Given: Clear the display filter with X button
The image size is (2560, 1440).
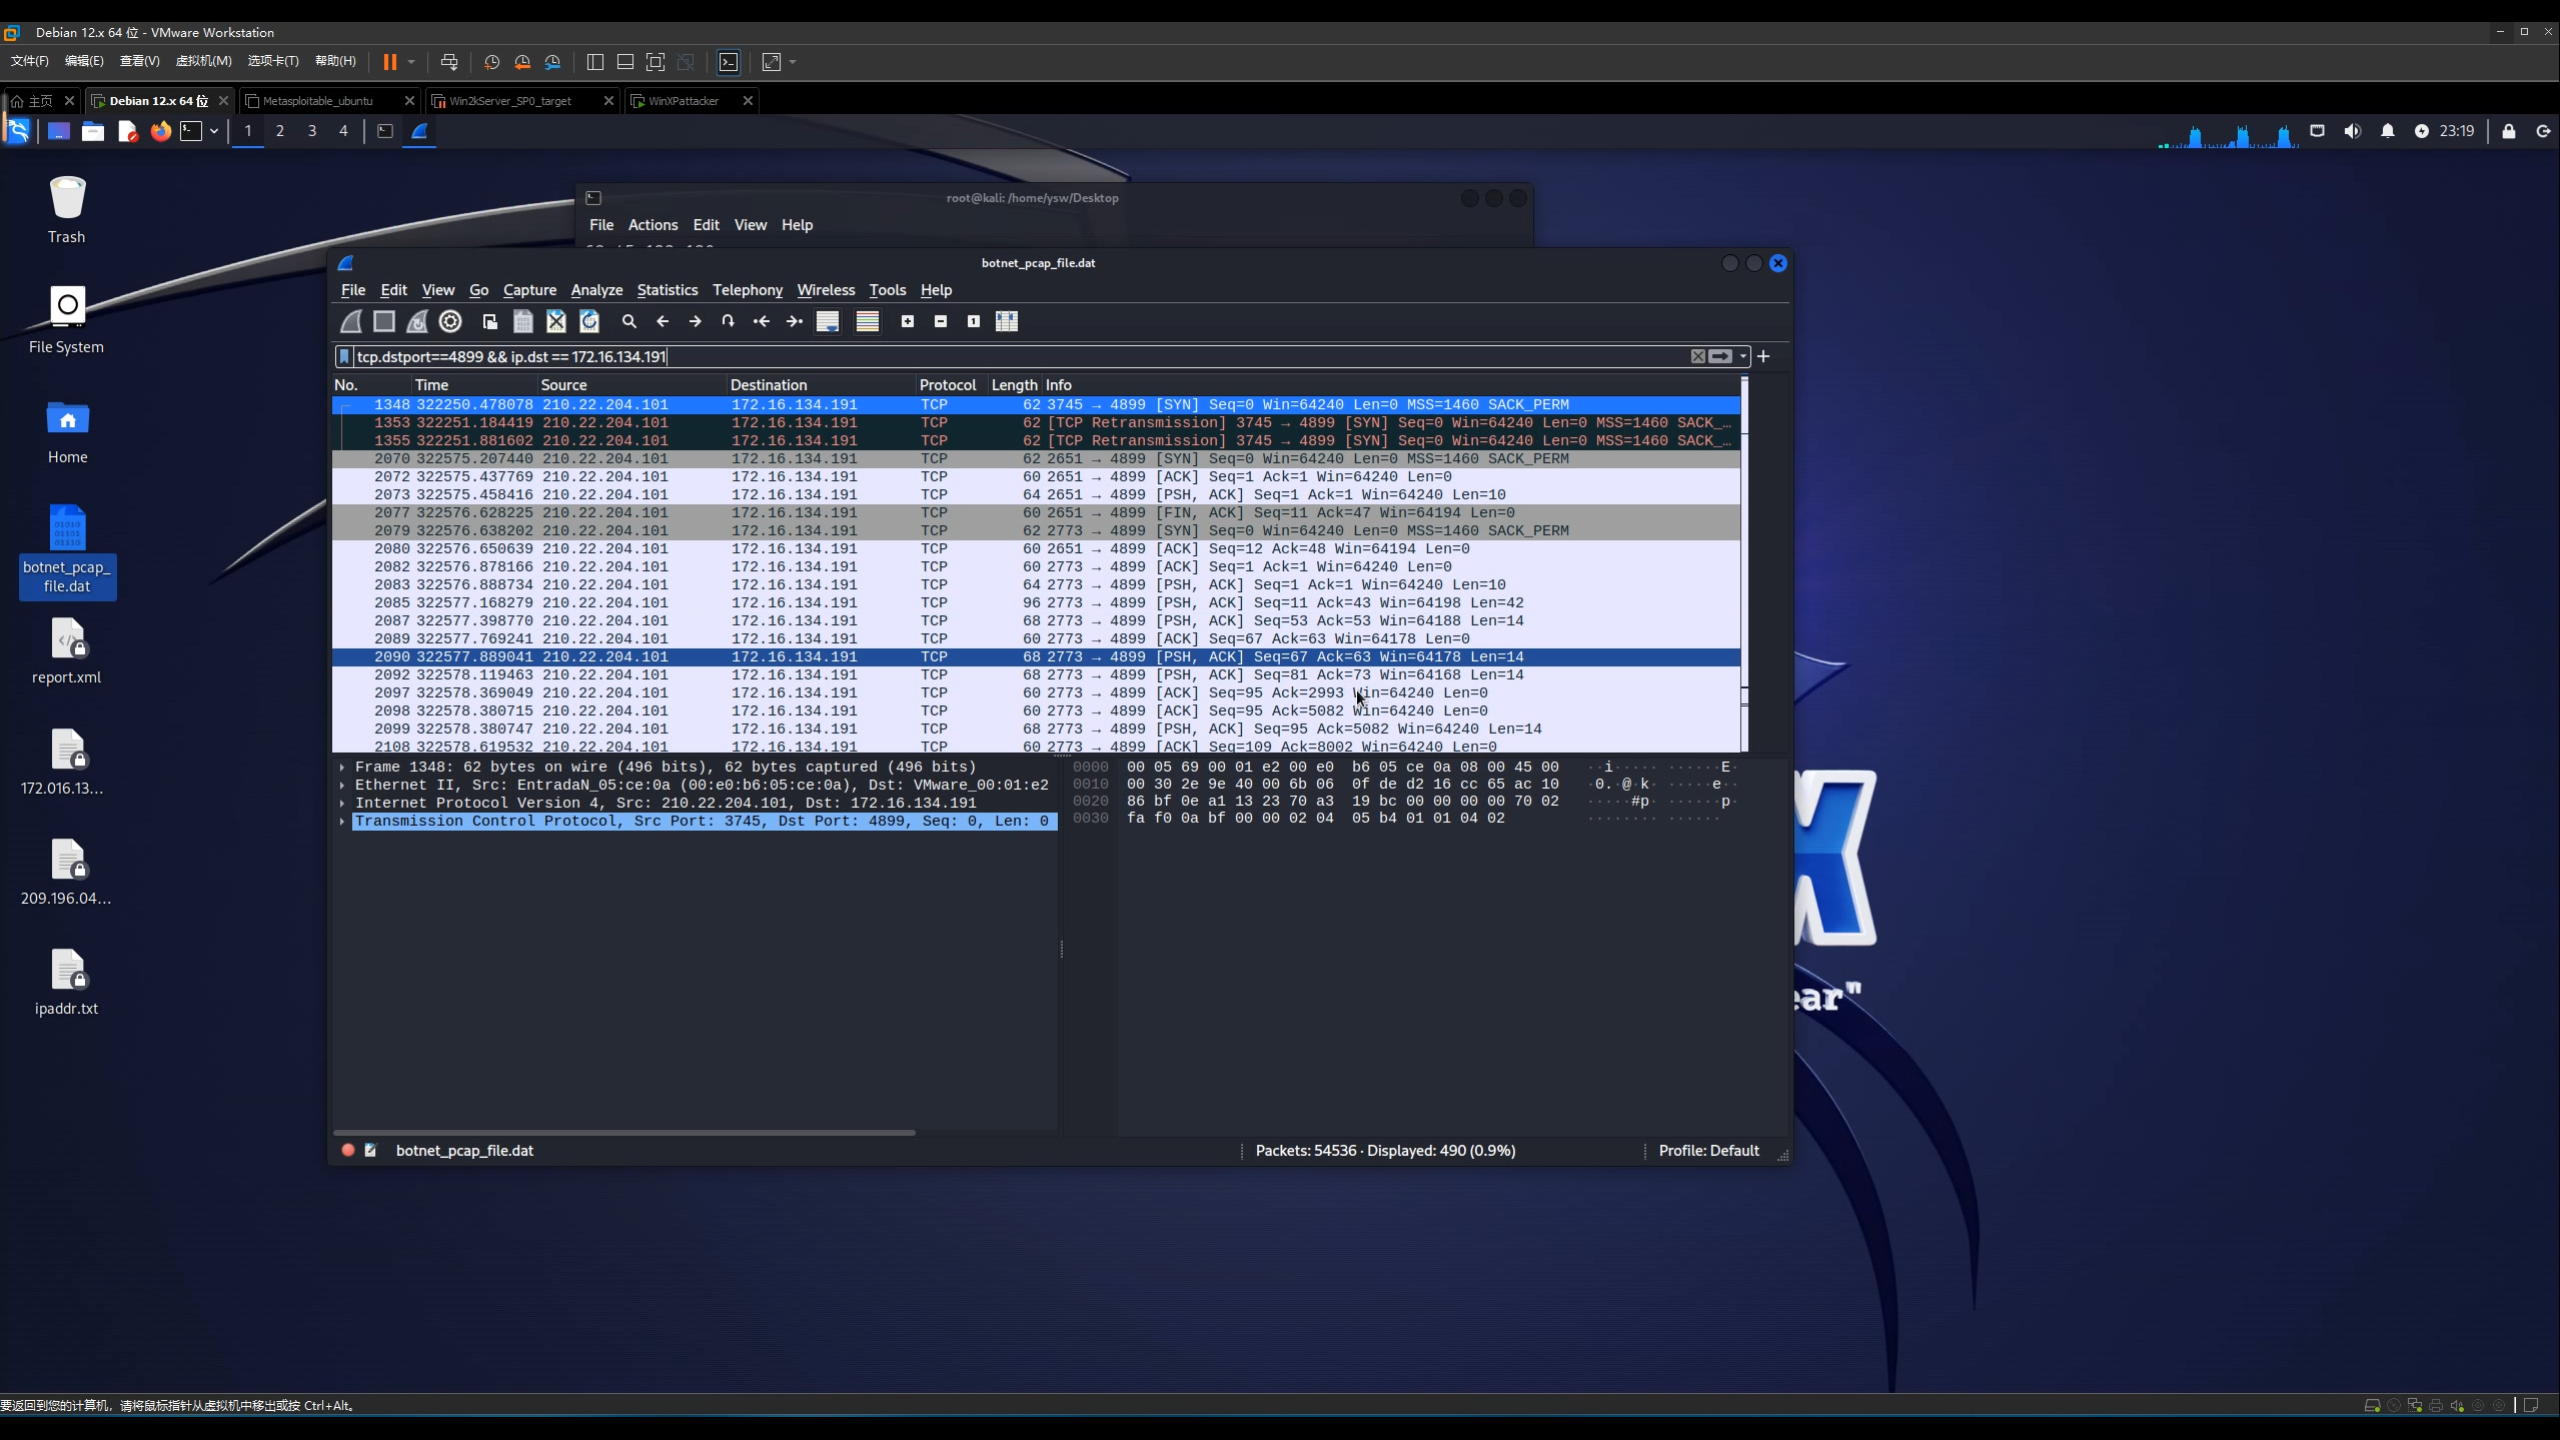Looking at the screenshot, I should tap(1697, 356).
